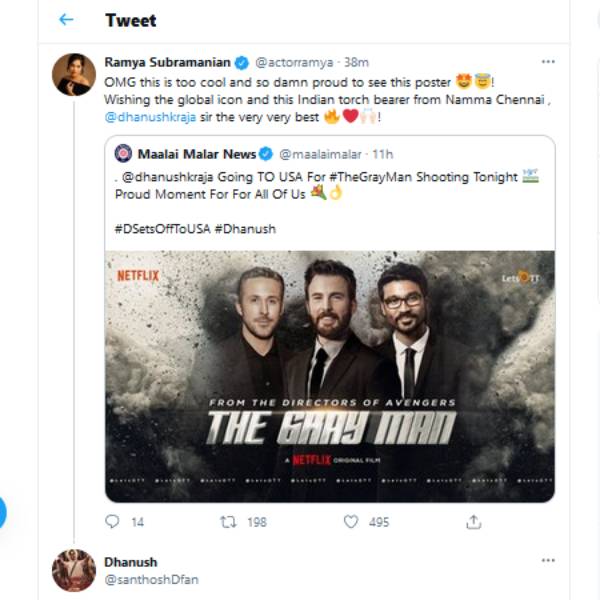
Task: Click Maalai Malar News avatar icon
Action: click(123, 154)
